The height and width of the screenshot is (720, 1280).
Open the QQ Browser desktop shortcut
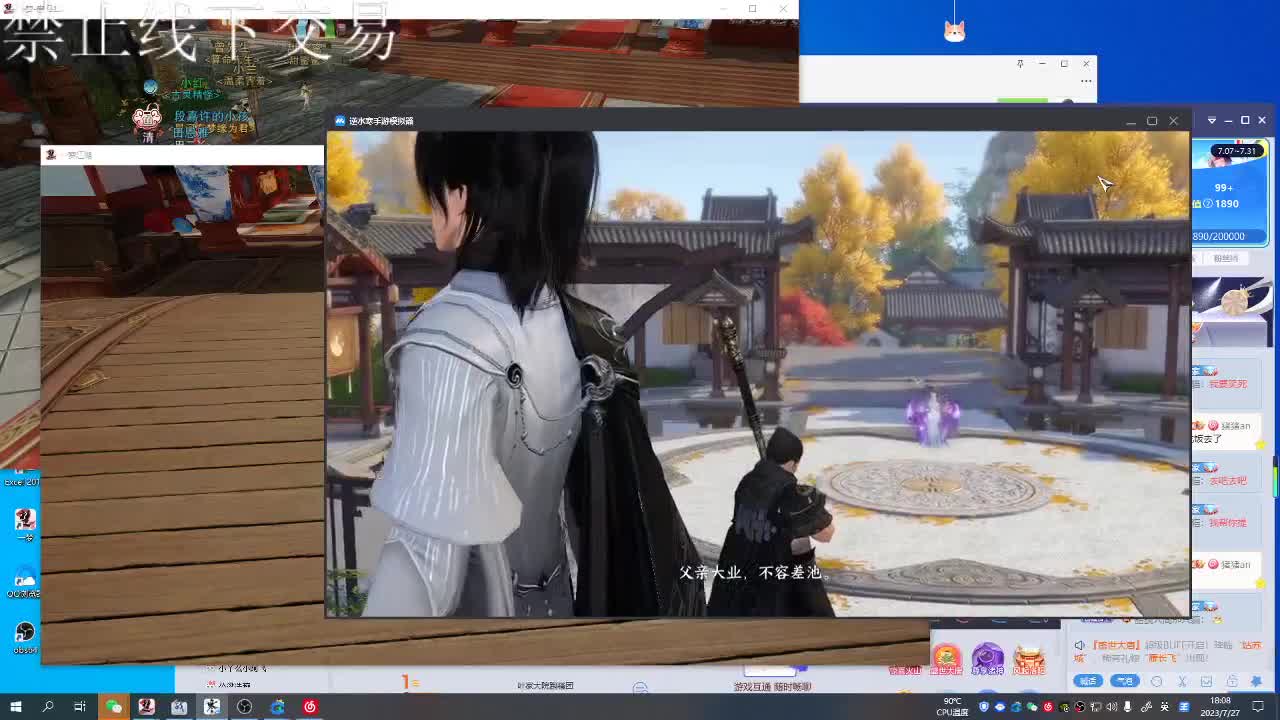tap(24, 583)
